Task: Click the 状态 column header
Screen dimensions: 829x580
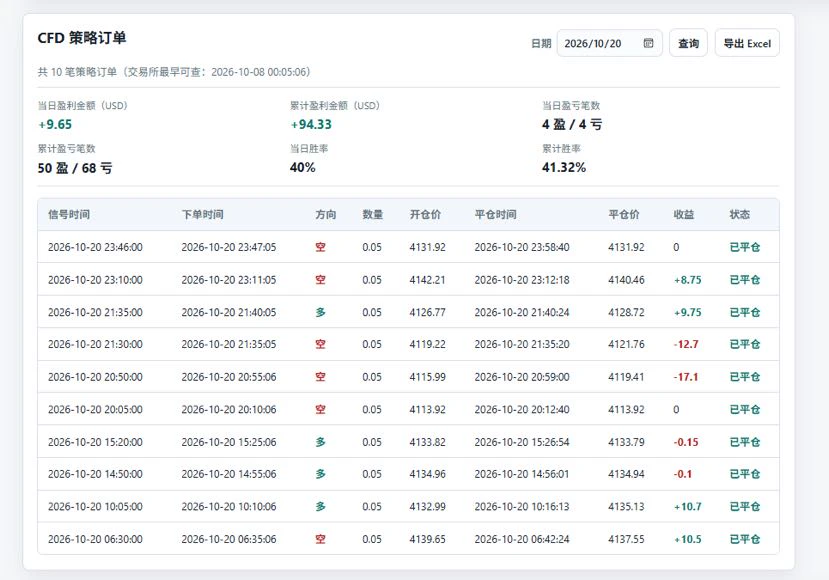Action: pos(740,215)
